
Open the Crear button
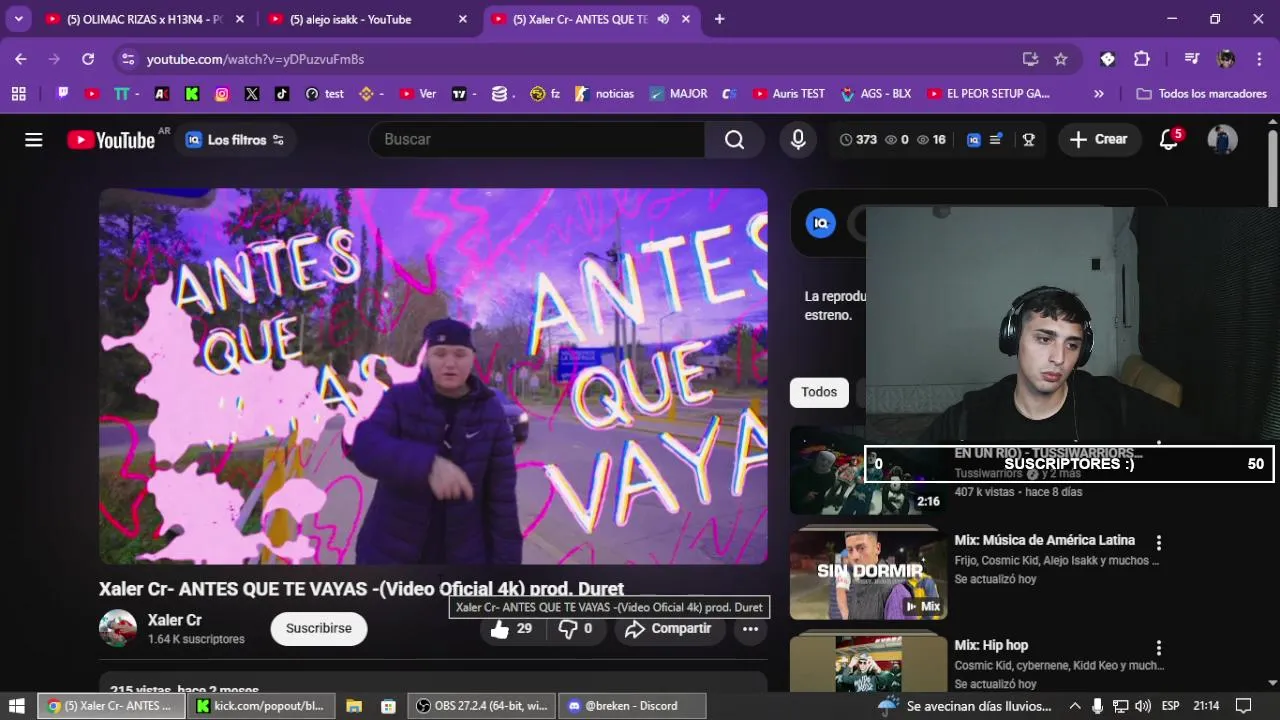pyautogui.click(x=1098, y=139)
